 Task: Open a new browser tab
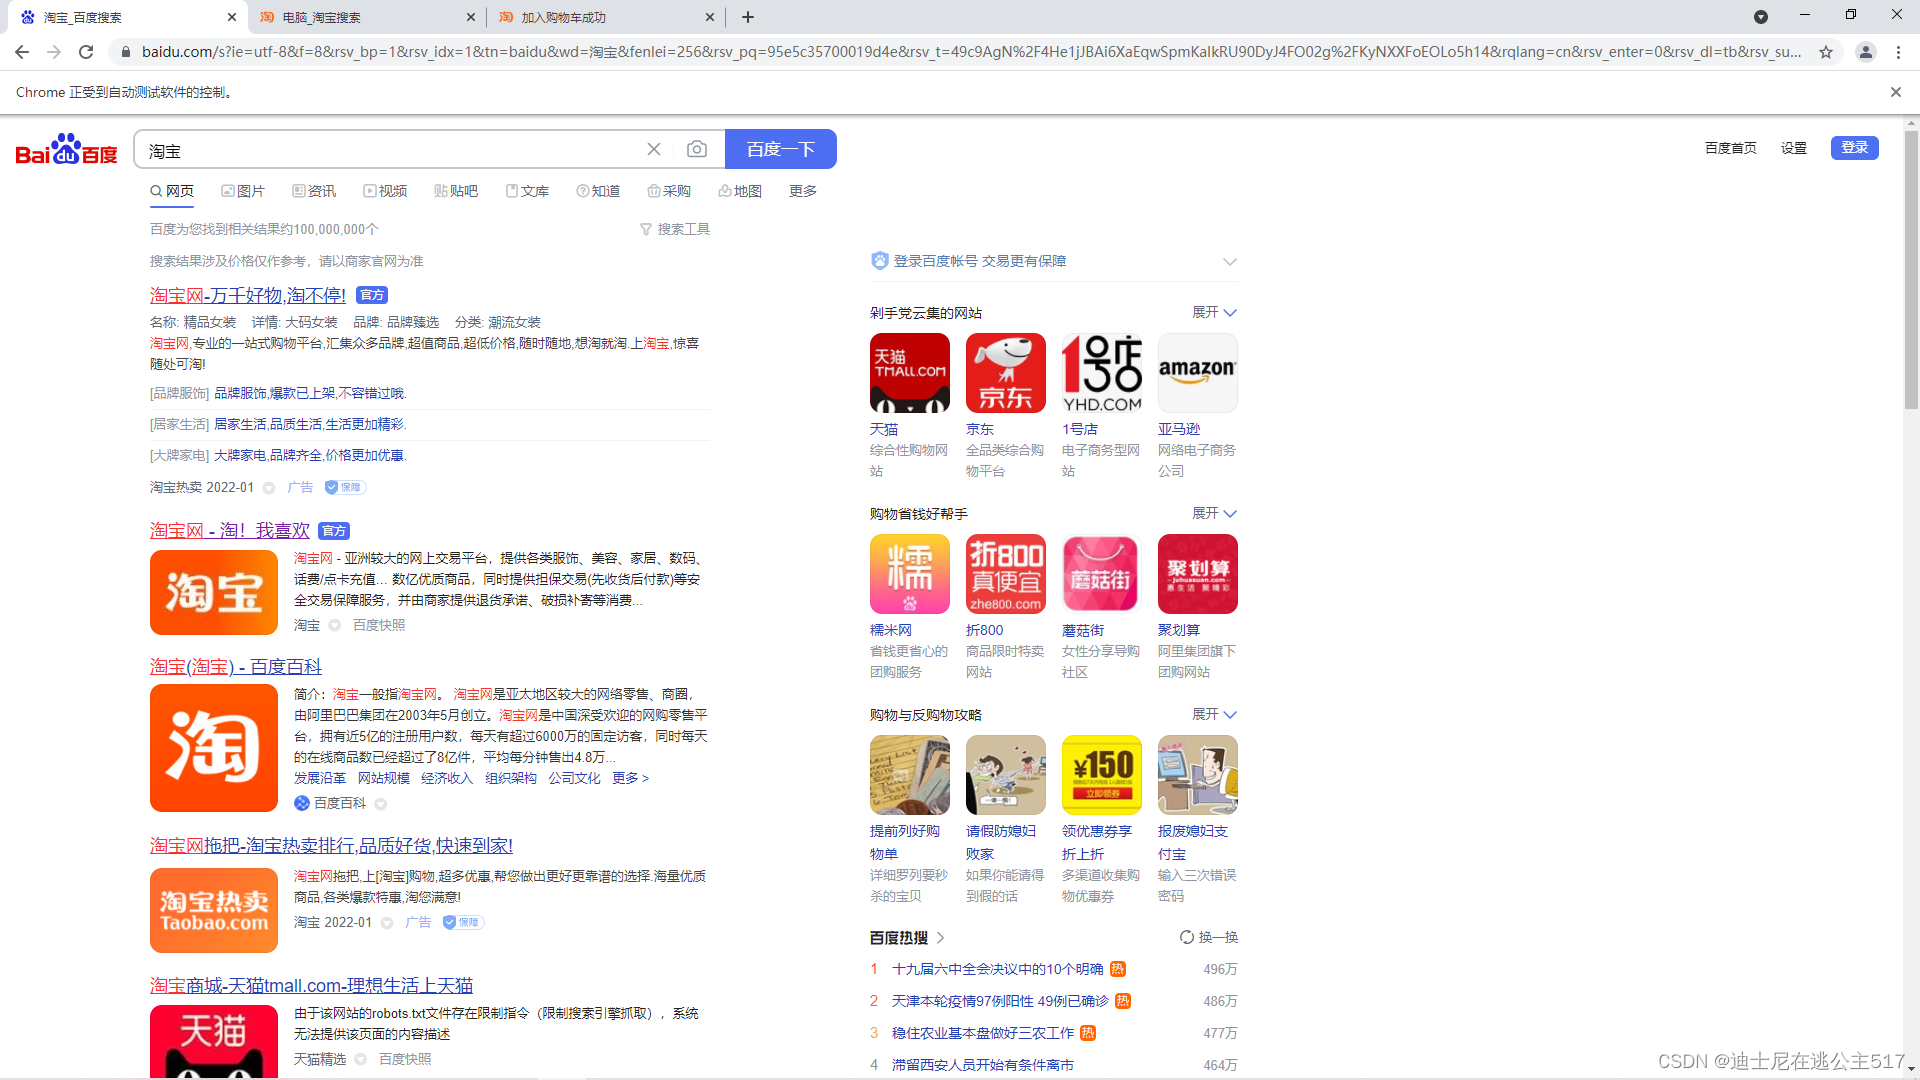[748, 17]
